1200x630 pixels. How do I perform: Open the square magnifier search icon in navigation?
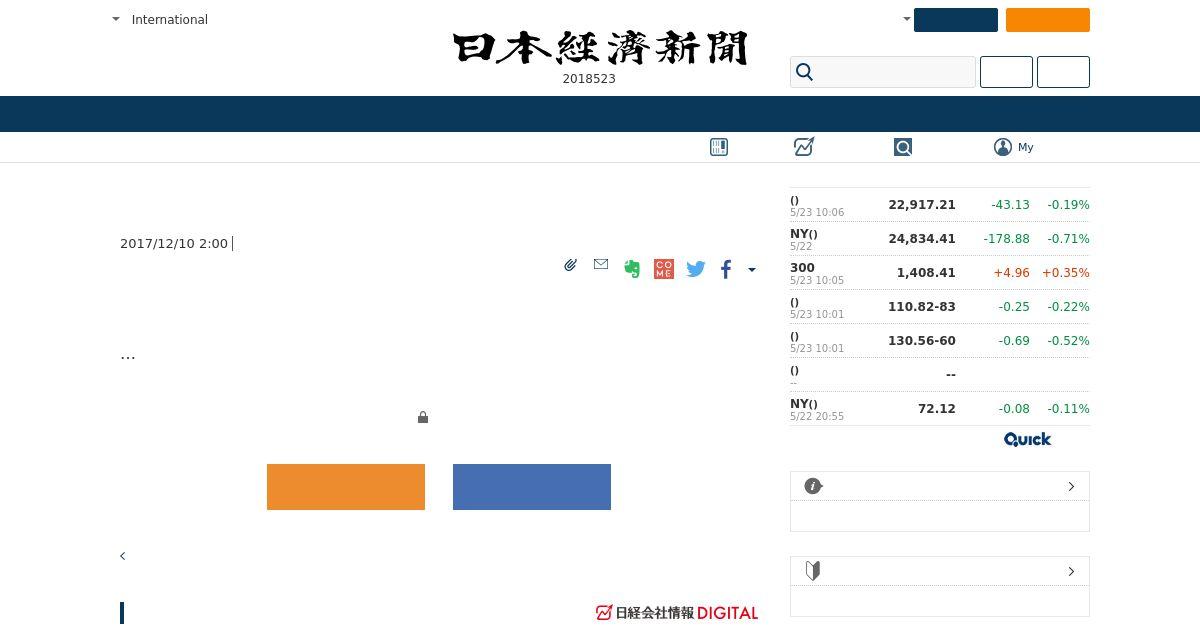point(903,147)
